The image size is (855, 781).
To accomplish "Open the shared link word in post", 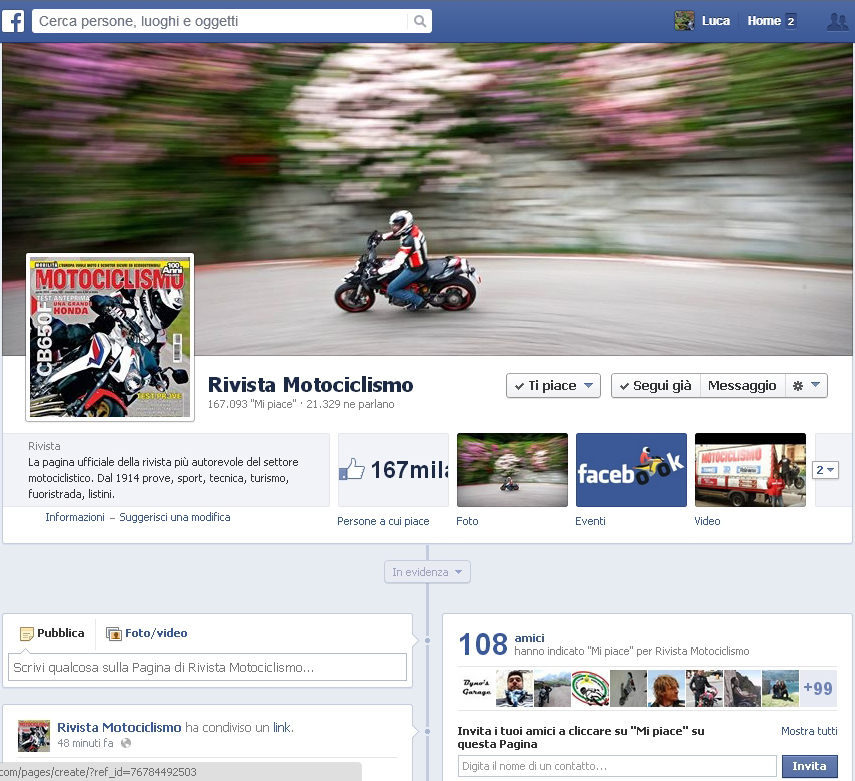I will (282, 728).
